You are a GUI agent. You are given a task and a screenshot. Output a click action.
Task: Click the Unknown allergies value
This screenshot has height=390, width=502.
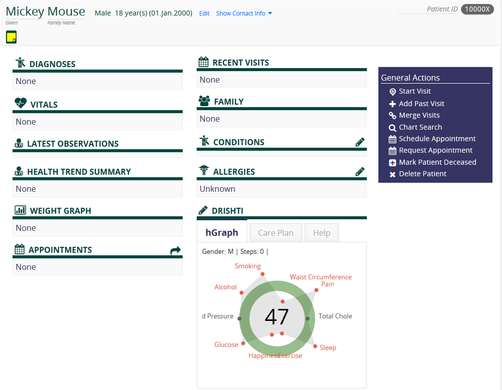point(217,189)
